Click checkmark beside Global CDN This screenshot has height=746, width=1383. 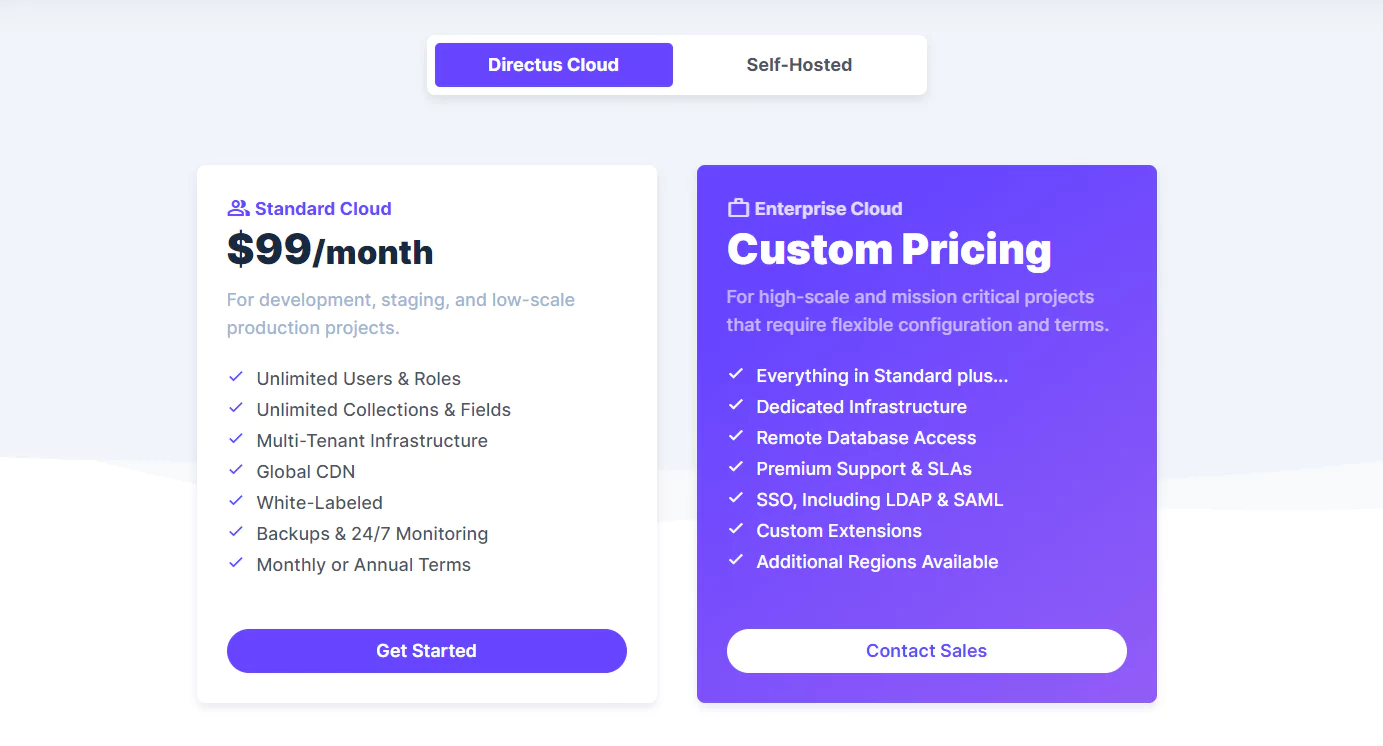[236, 470]
